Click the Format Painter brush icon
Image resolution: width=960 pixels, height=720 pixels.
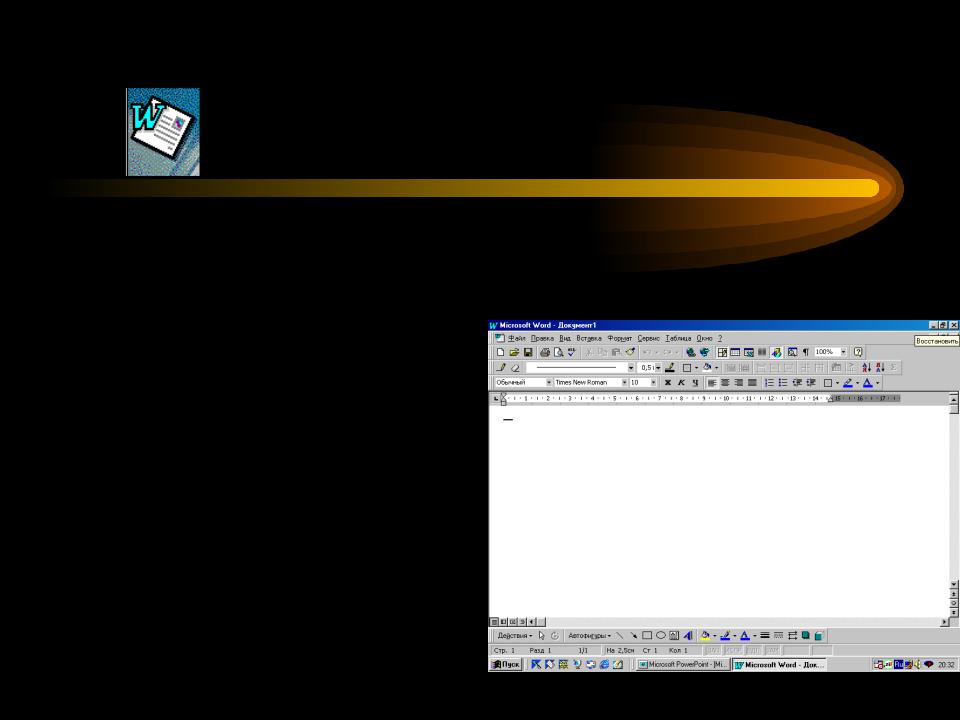630,352
